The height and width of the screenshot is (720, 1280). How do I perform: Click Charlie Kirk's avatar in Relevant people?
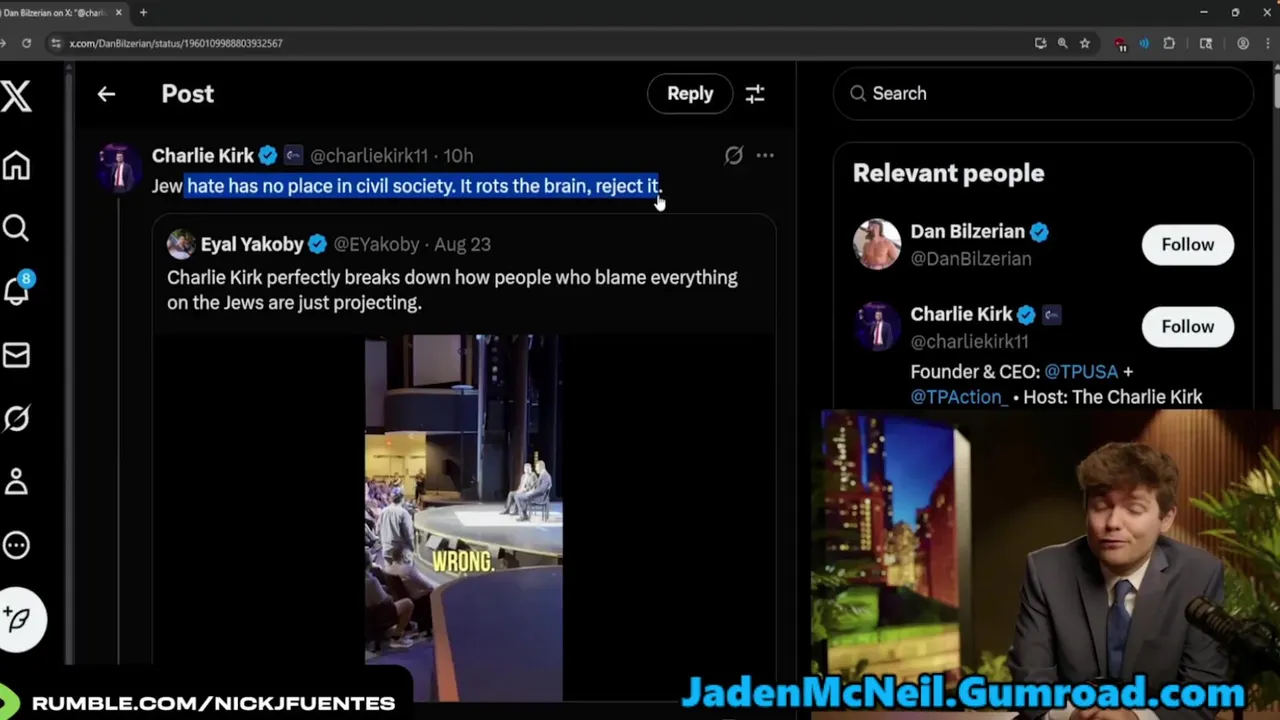[877, 326]
